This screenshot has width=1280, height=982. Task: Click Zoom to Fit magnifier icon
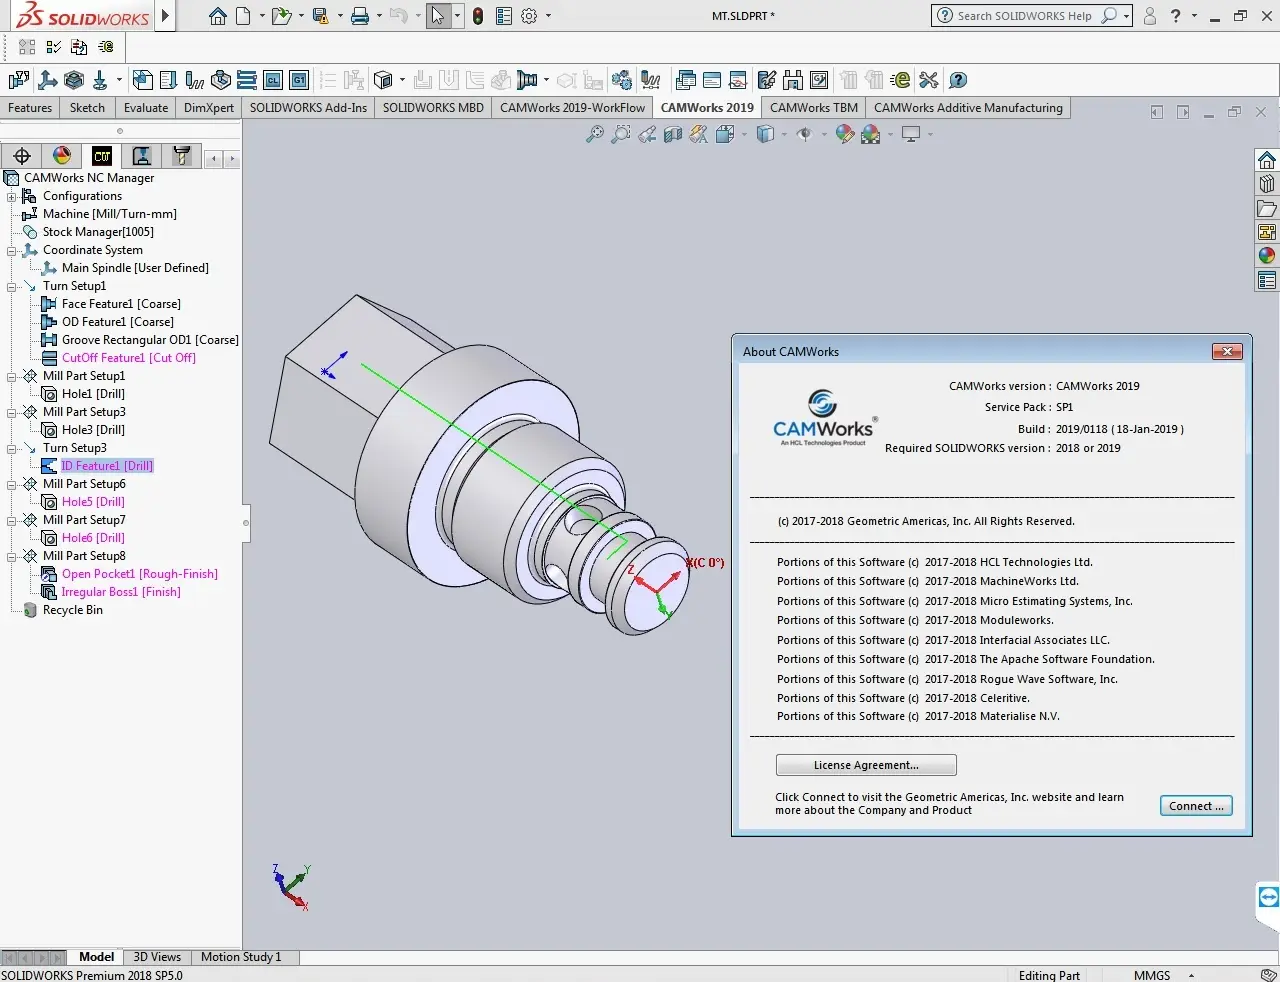[x=595, y=134]
